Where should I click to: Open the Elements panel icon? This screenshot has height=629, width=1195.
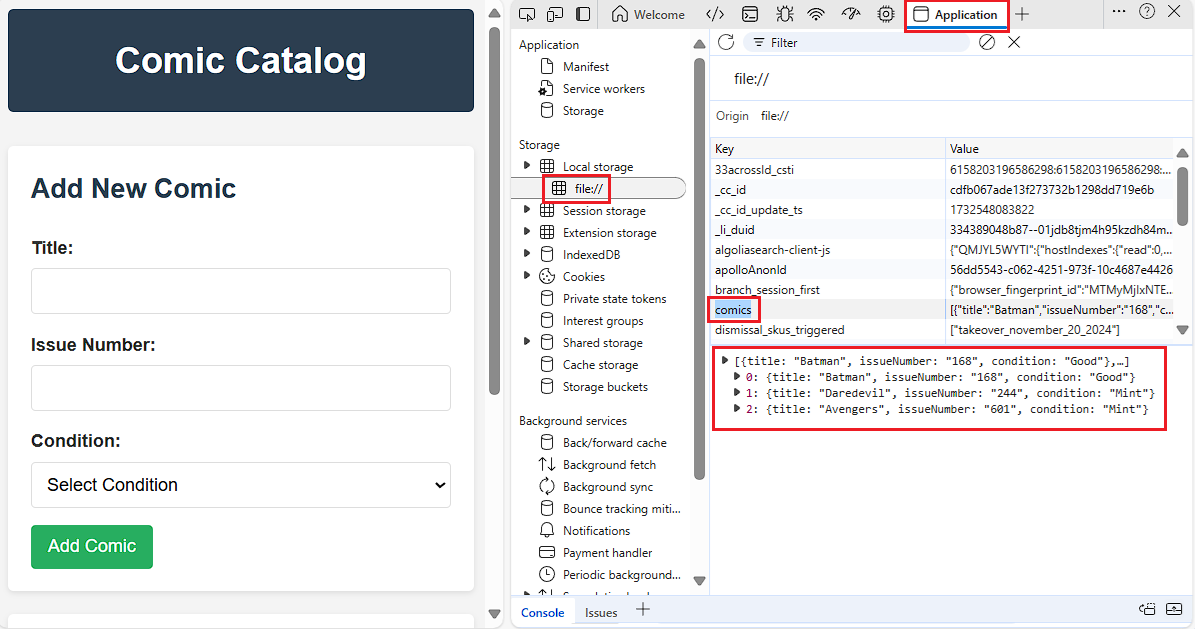[x=714, y=14]
